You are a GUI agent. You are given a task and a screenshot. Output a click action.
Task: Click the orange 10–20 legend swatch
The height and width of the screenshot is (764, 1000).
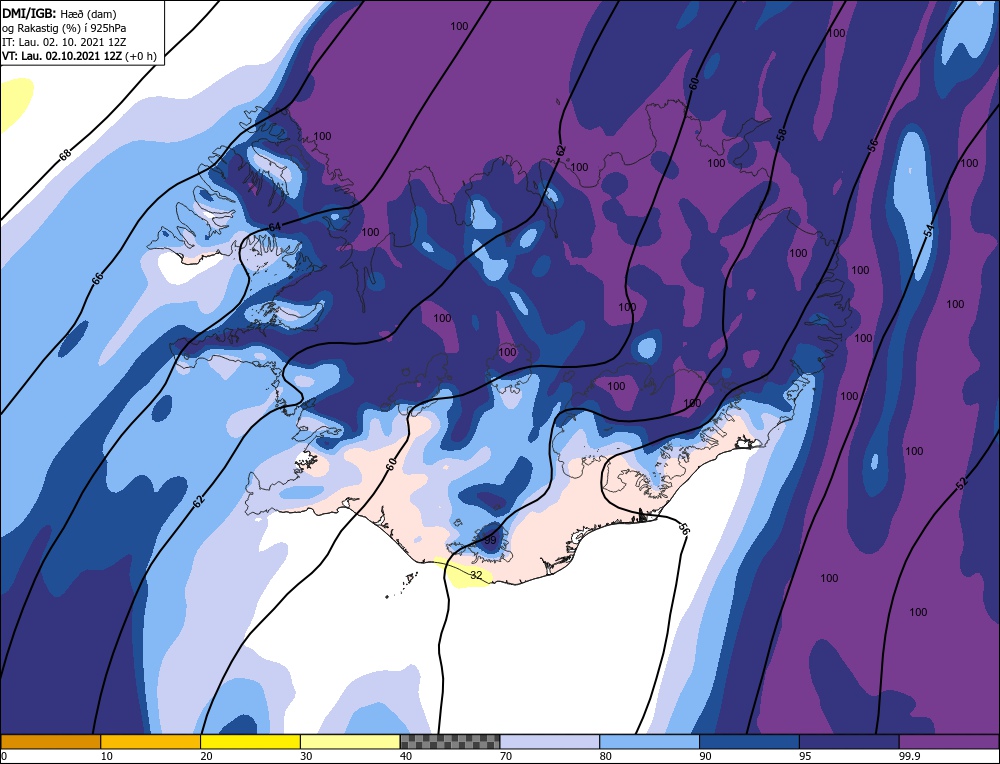tap(151, 742)
